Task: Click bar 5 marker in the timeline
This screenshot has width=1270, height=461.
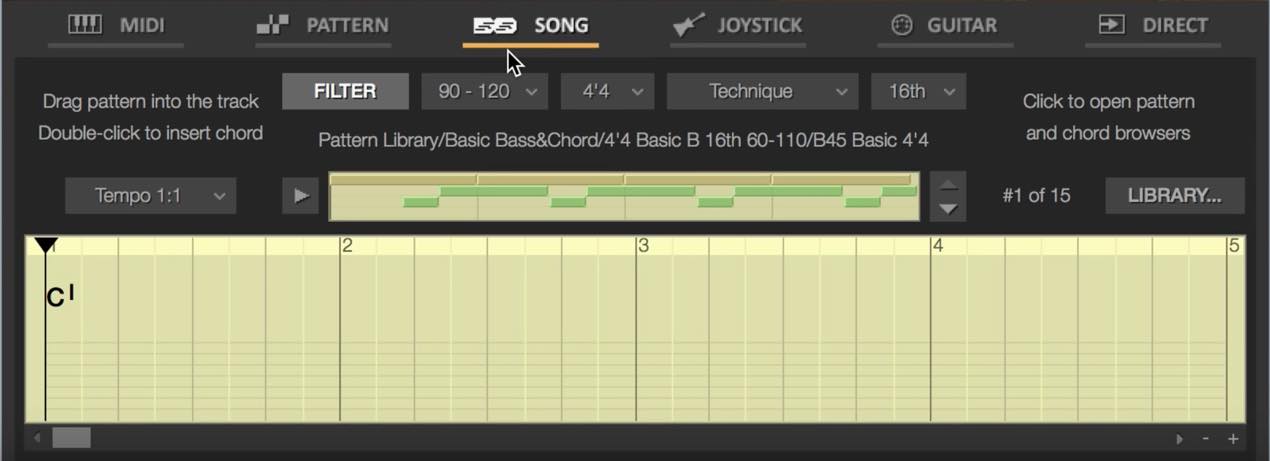Action: point(1234,245)
